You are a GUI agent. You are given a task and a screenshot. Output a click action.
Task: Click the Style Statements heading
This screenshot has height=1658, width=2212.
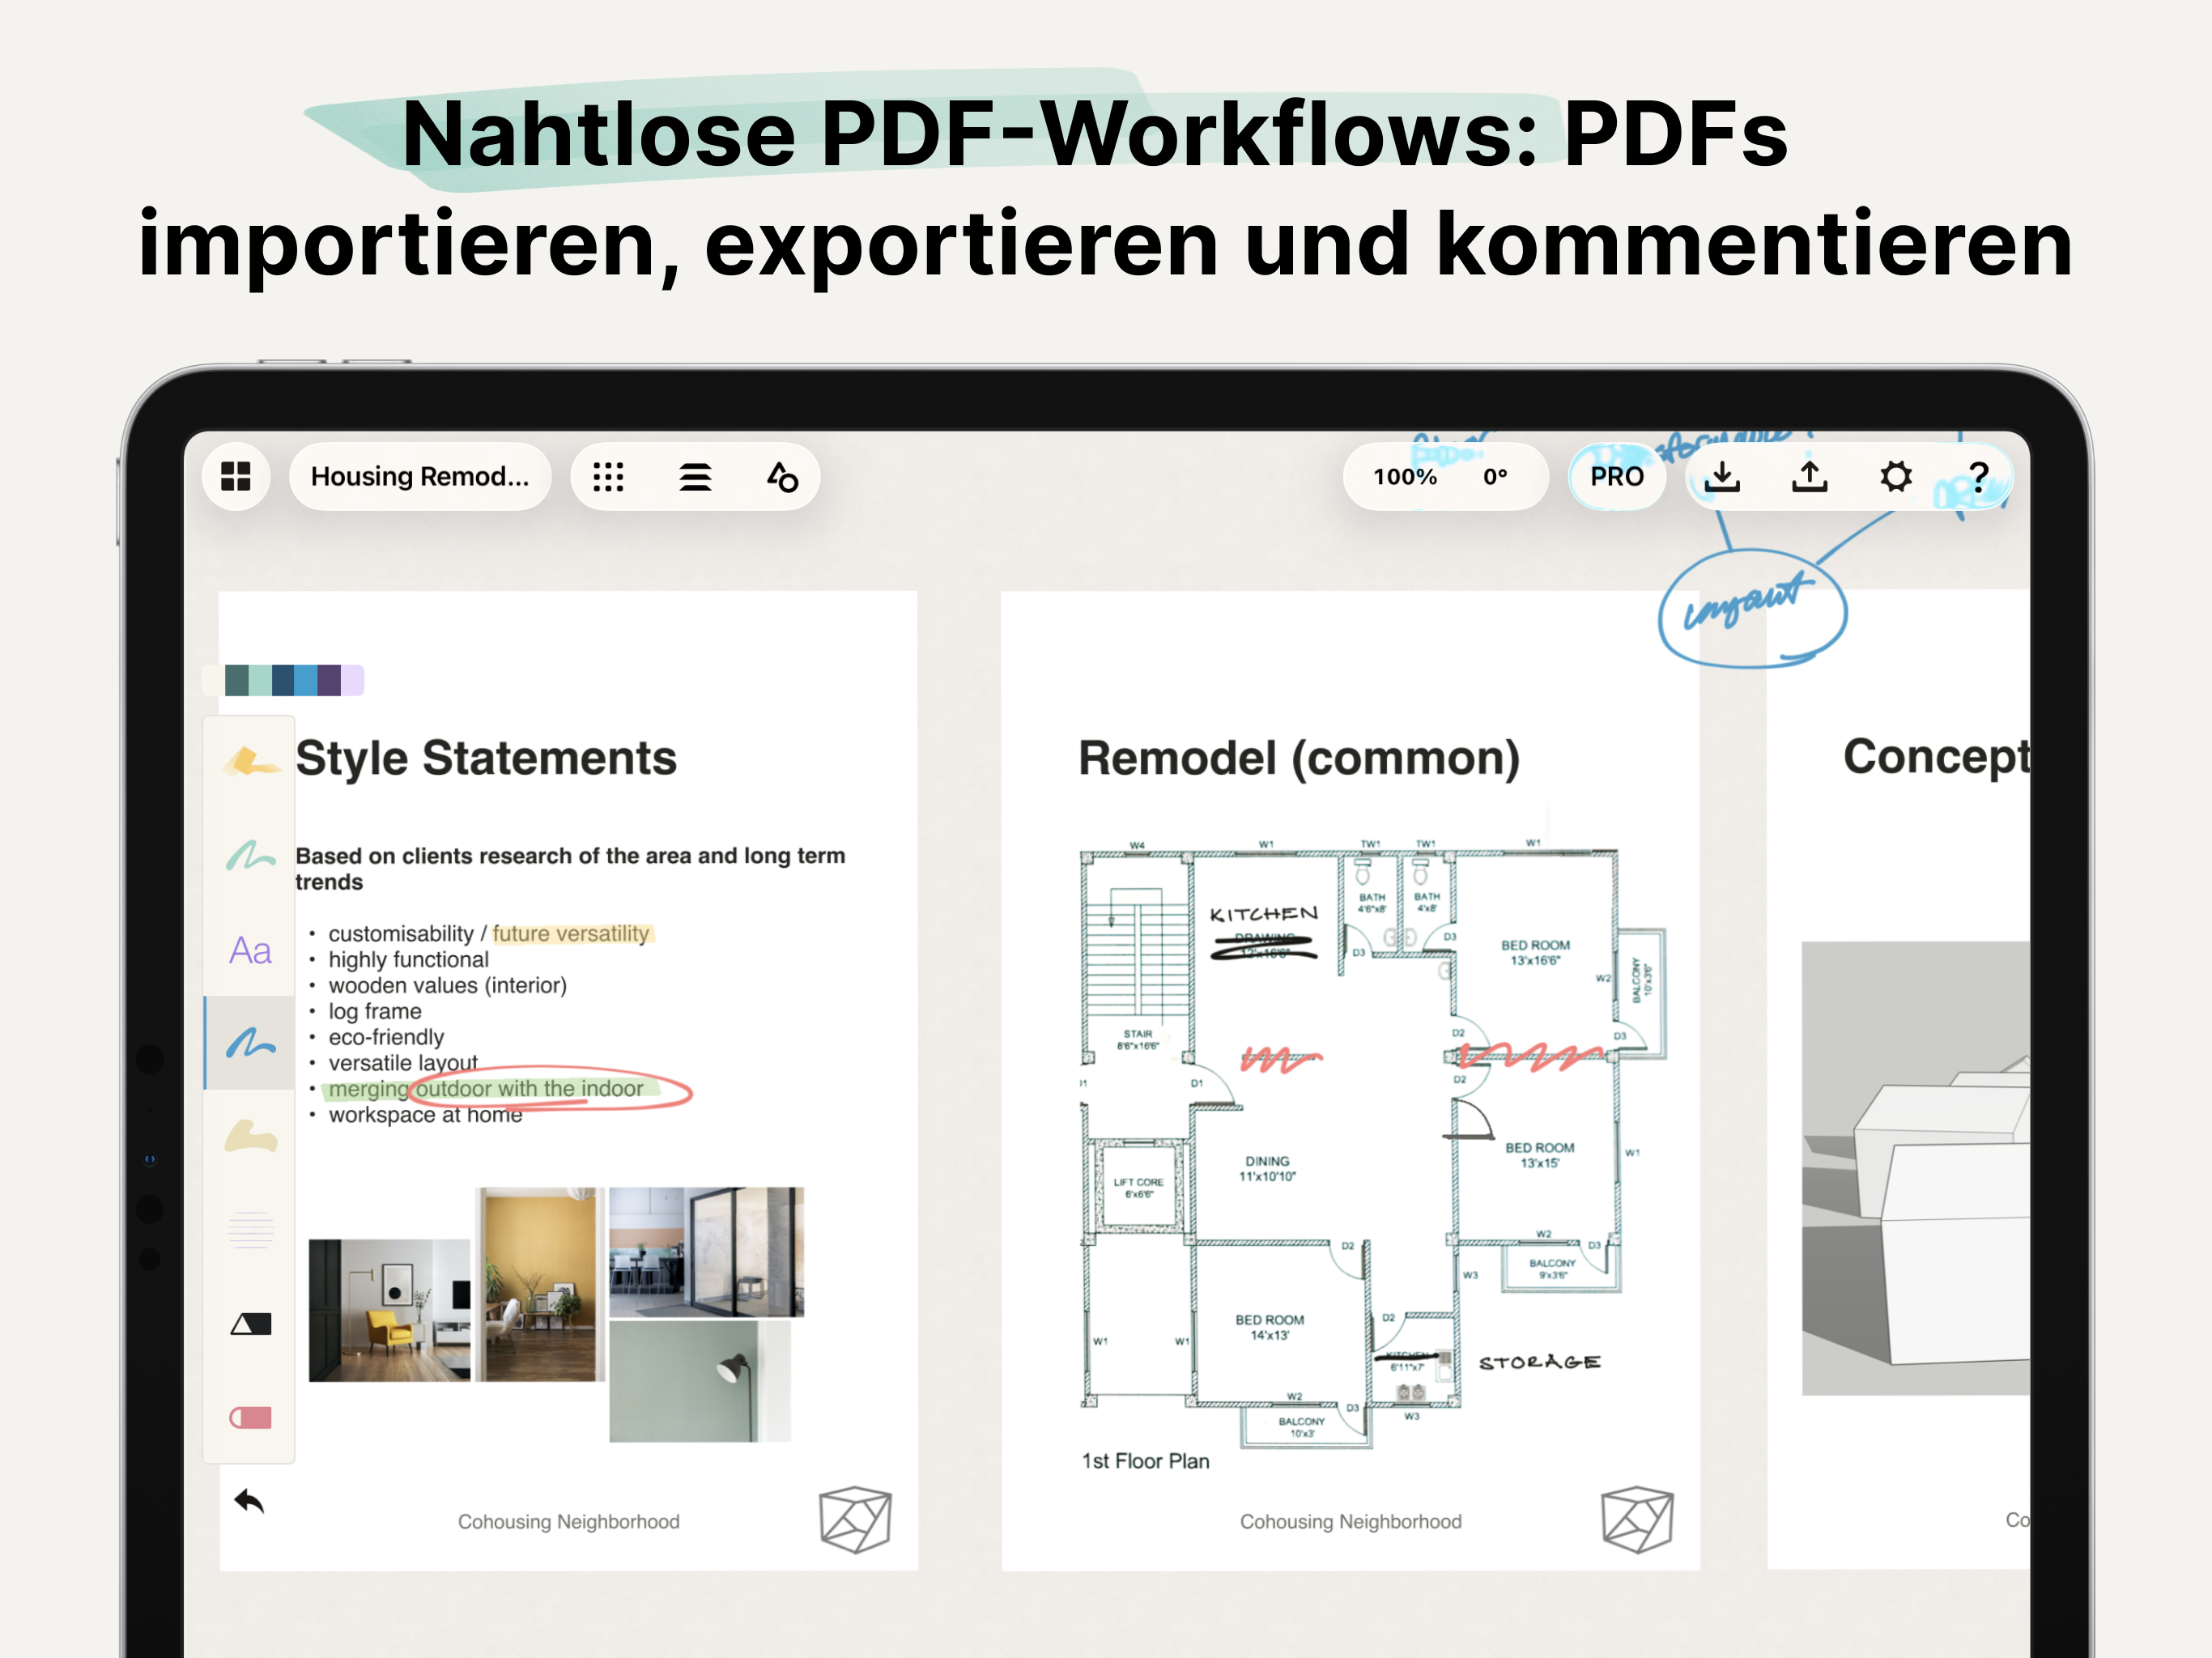pyautogui.click(x=486, y=758)
